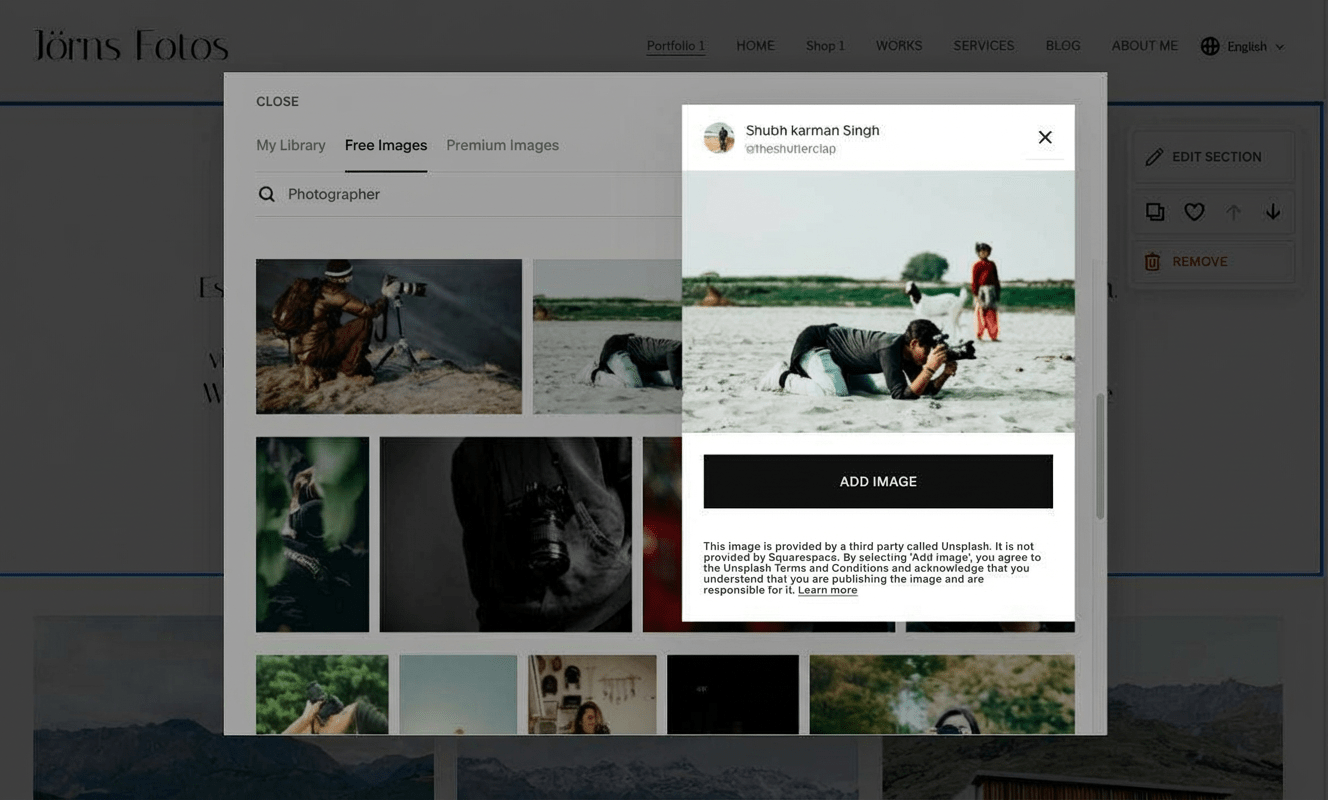The width and height of the screenshot is (1328, 800).
Task: Select the Free Images tab
Action: pyautogui.click(x=386, y=145)
